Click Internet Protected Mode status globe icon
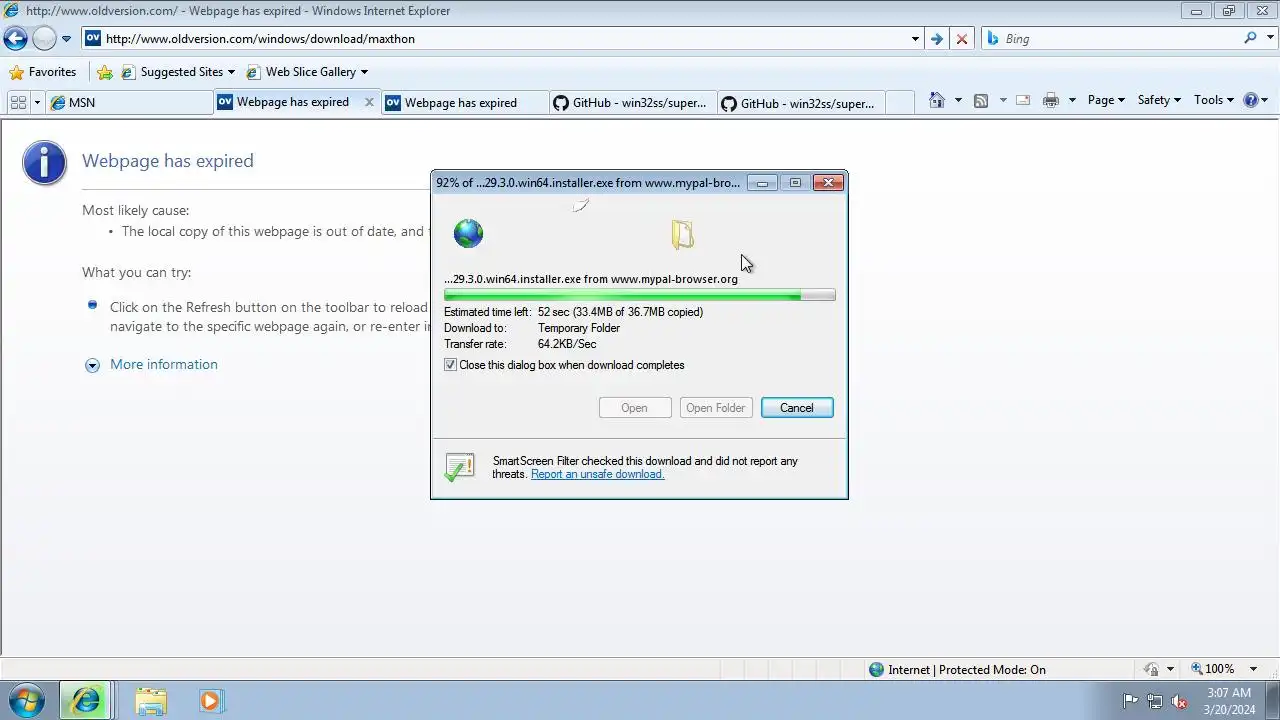Screen dimensions: 1280x720 coord(877,670)
